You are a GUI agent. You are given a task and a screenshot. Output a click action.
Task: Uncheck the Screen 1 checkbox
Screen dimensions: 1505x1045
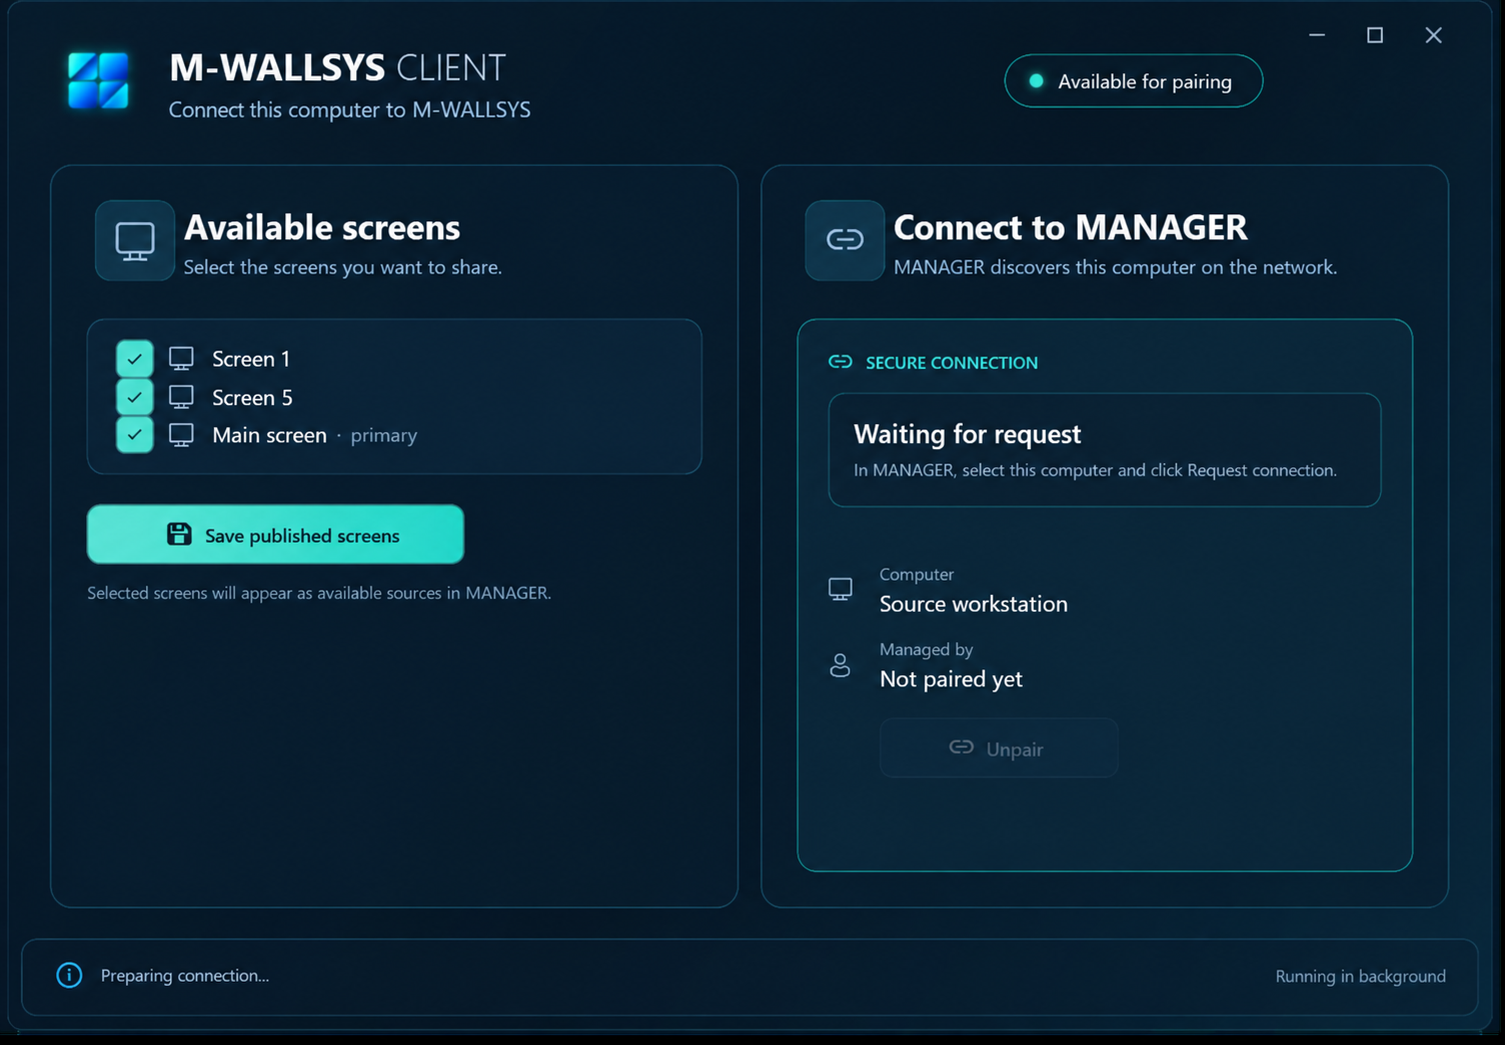[x=135, y=359]
